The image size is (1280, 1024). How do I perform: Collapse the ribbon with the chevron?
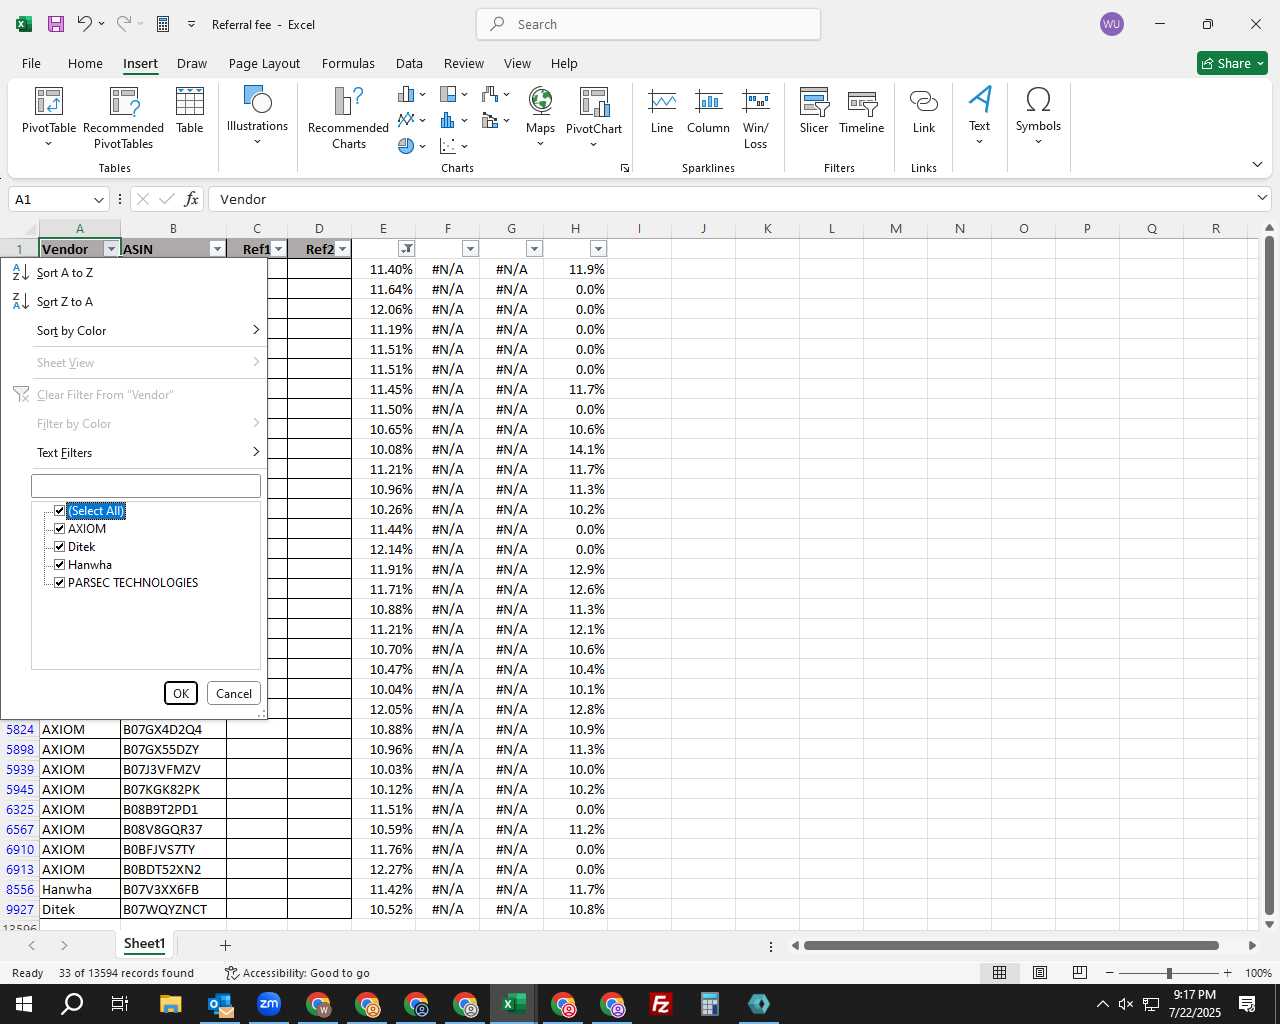coord(1257,165)
